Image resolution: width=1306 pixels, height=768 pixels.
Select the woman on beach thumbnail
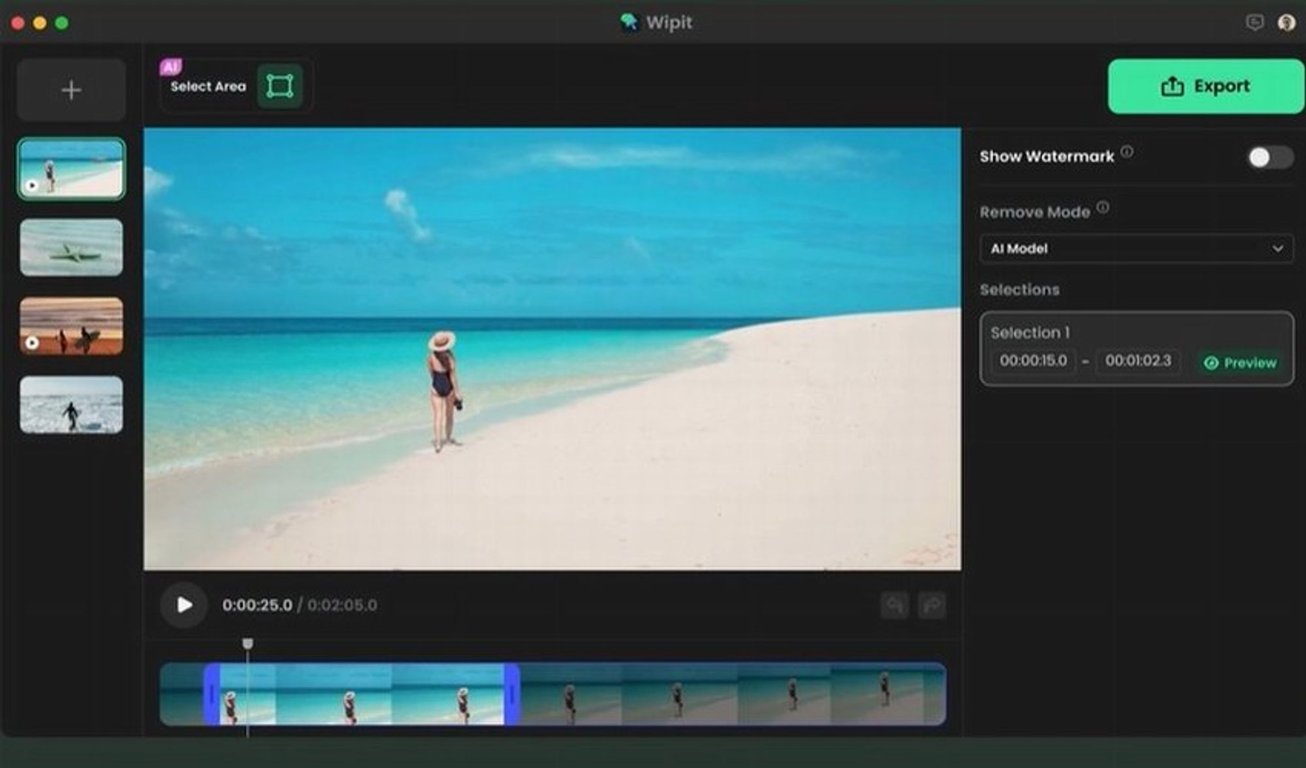click(71, 169)
